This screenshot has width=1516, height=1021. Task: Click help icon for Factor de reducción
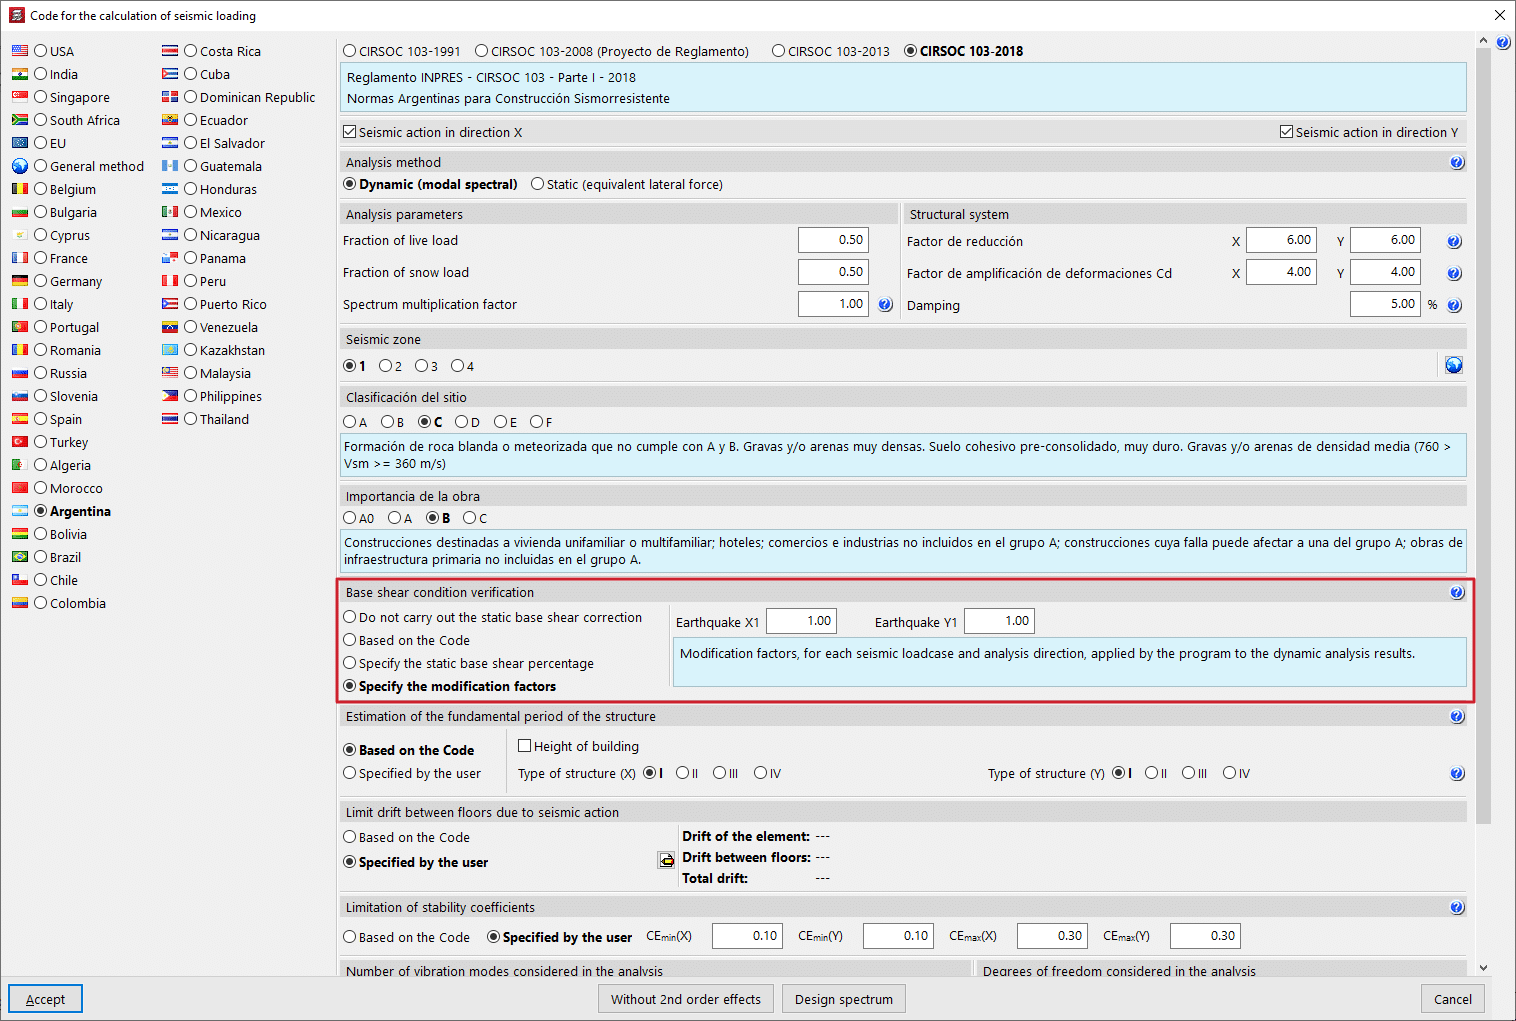point(1454,242)
